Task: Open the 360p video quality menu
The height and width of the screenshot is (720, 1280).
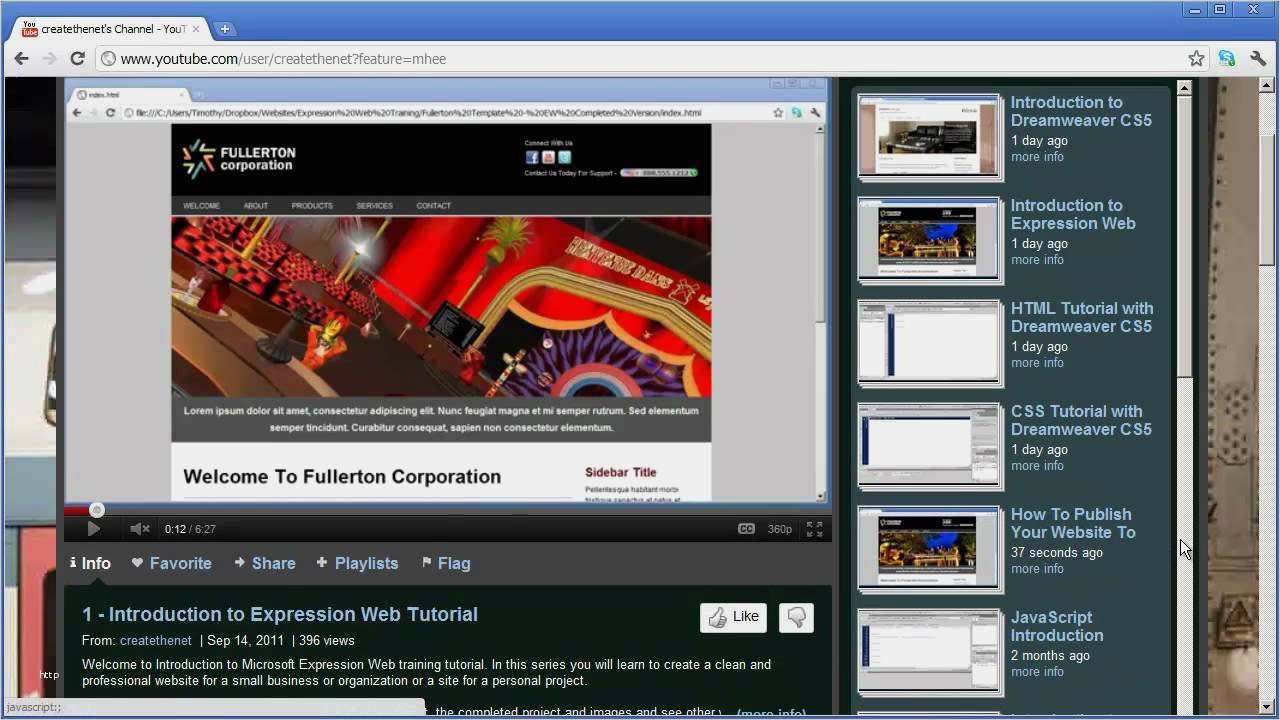Action: (779, 529)
